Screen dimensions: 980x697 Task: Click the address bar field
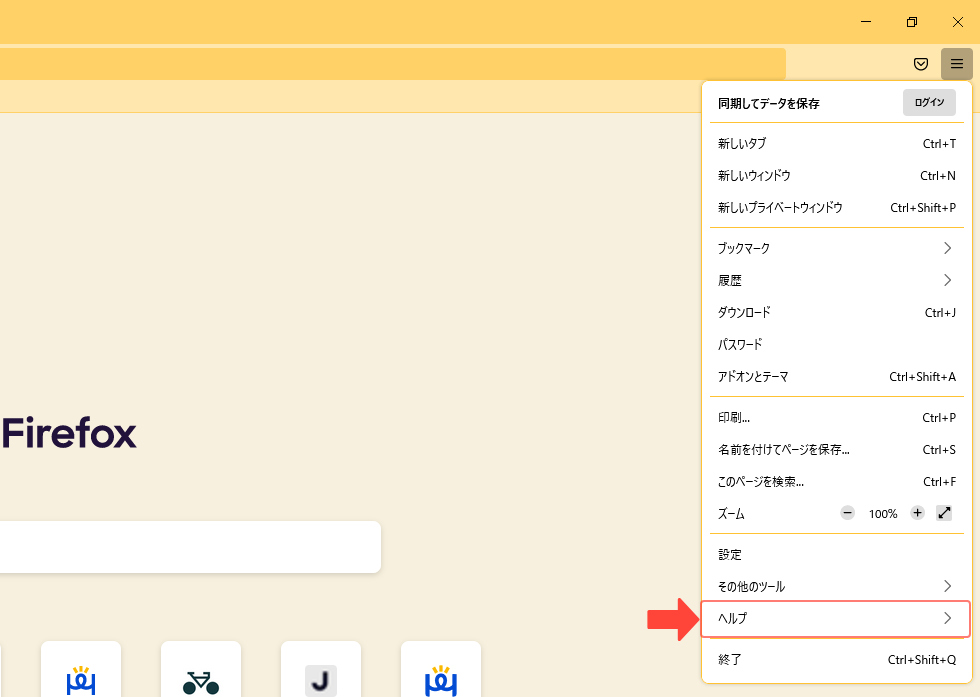(392, 64)
